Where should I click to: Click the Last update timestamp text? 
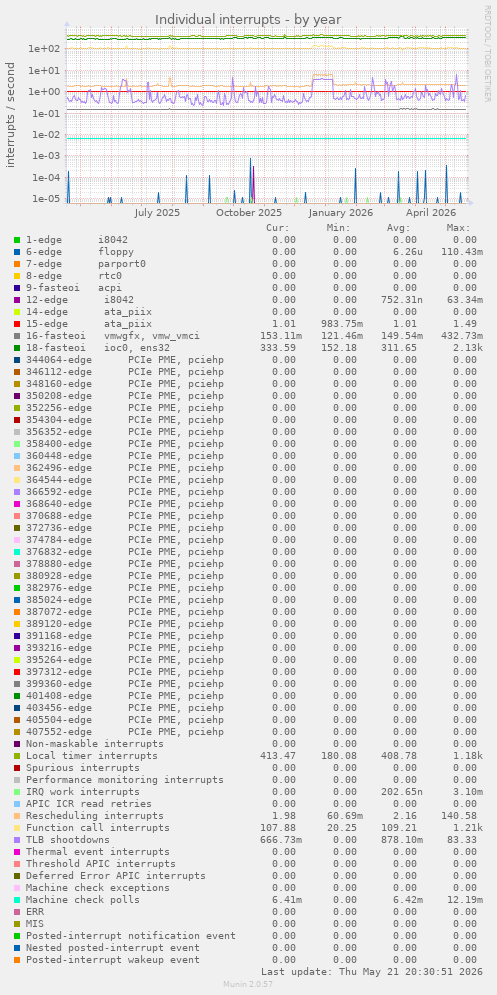[372, 972]
